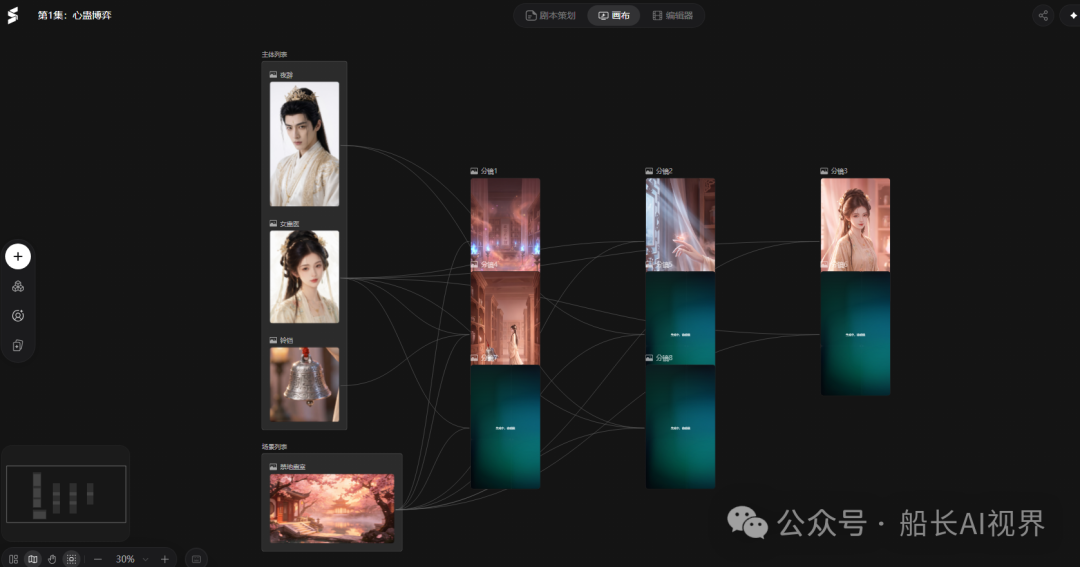Select the cherry blossom pavilion scene thumbnail
The width and height of the screenshot is (1080, 567).
click(332, 508)
